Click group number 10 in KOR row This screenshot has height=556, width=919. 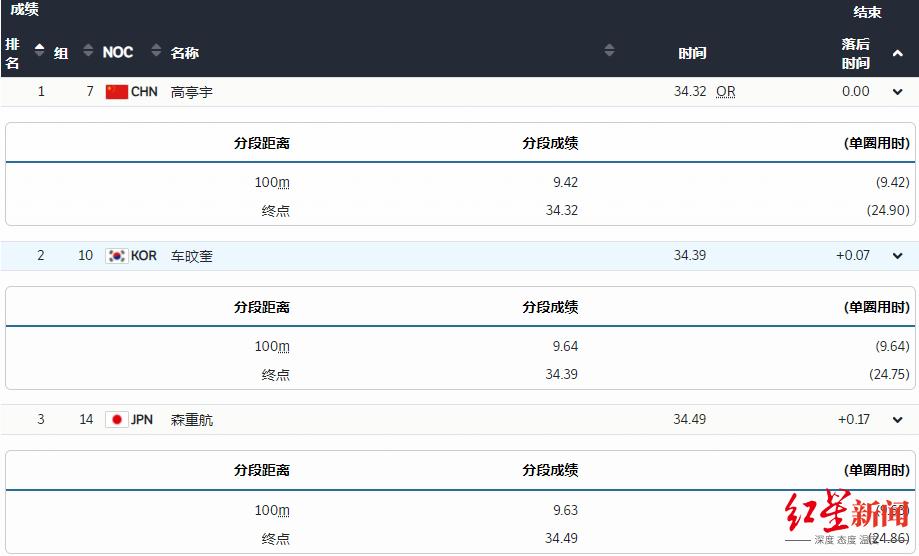pyautogui.click(x=86, y=255)
